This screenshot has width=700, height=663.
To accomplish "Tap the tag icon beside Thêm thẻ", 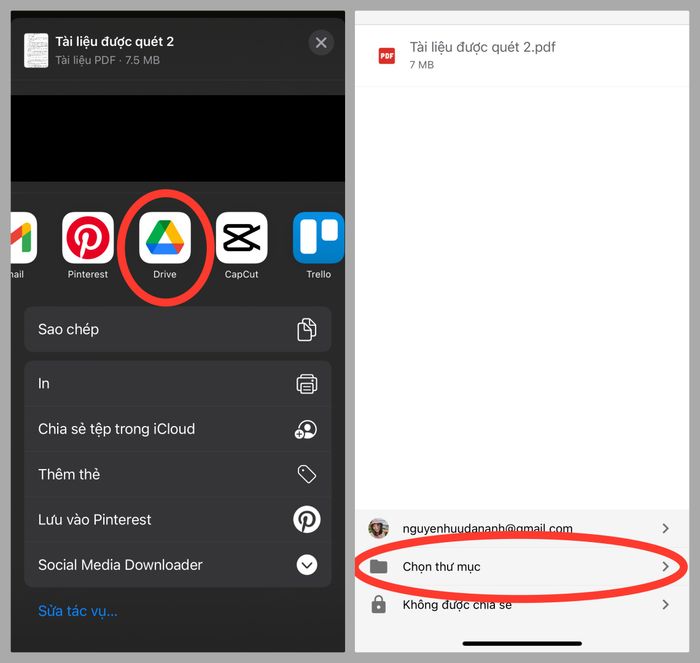I will pyautogui.click(x=306, y=474).
